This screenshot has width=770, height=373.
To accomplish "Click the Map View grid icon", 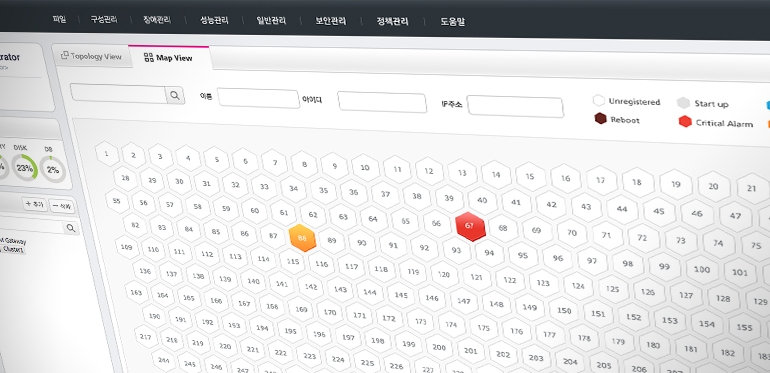I will (148, 57).
